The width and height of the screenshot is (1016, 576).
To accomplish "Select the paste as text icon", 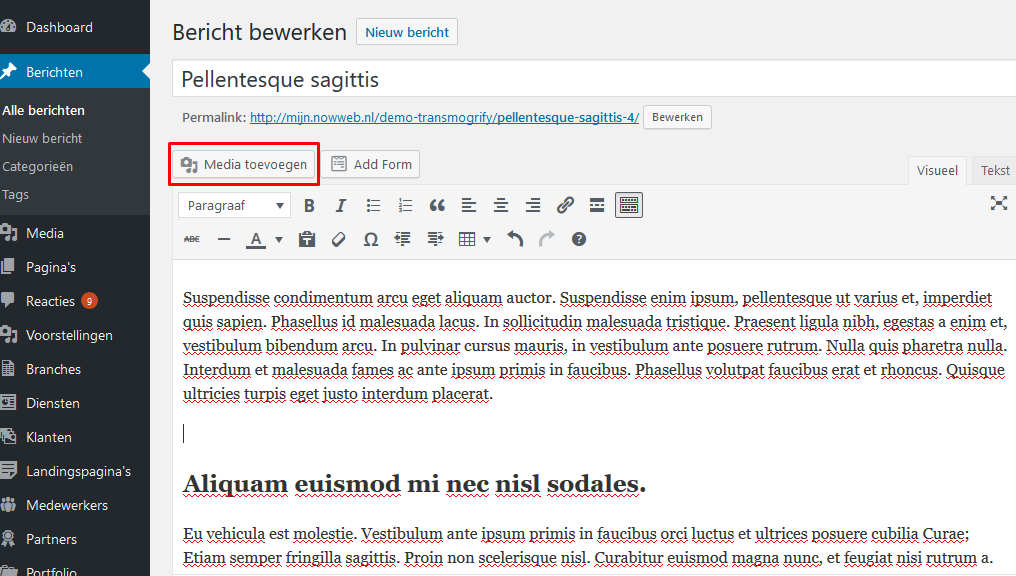I will point(307,238).
